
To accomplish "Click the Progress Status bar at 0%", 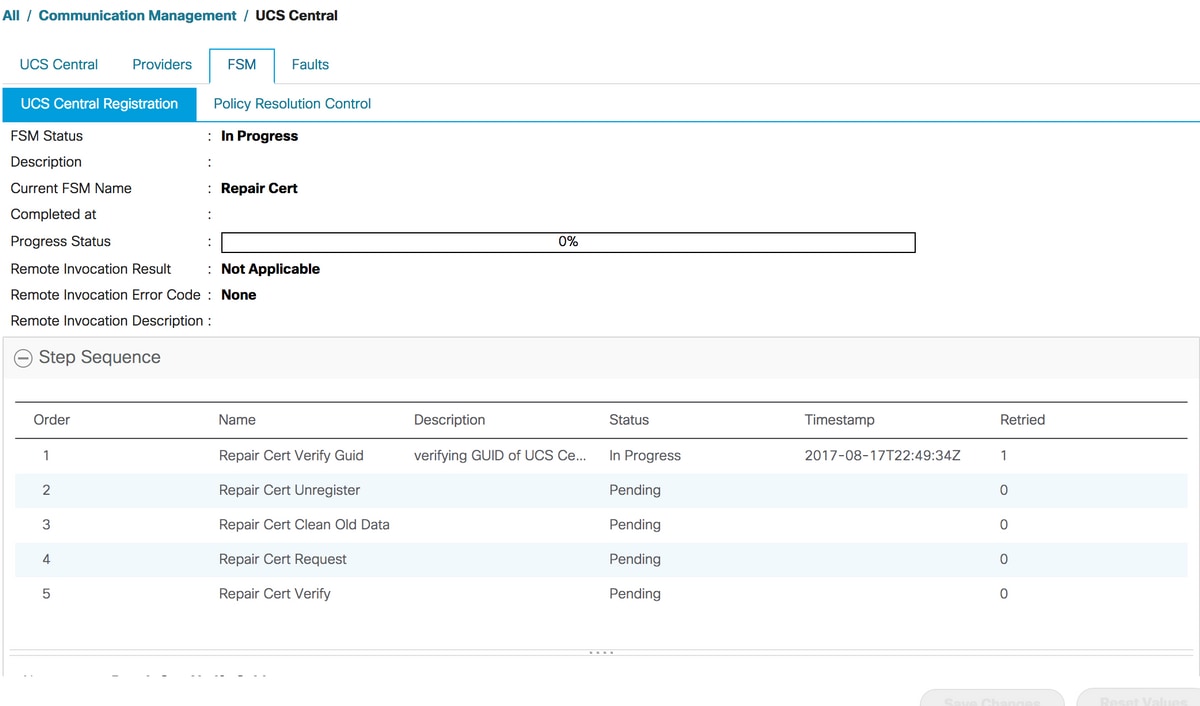I will coord(567,241).
